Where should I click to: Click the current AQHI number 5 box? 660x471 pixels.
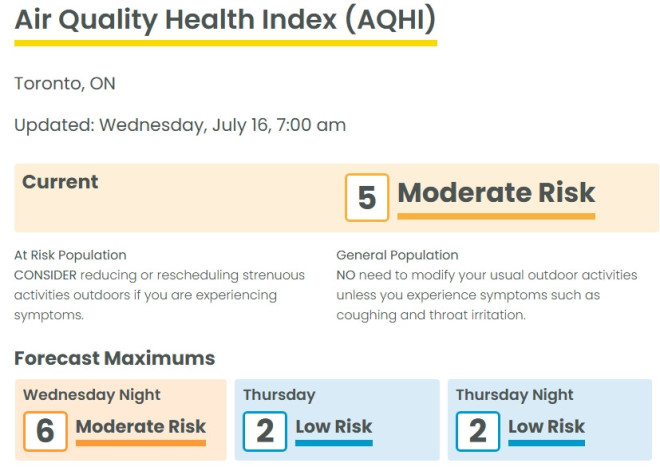point(366,198)
